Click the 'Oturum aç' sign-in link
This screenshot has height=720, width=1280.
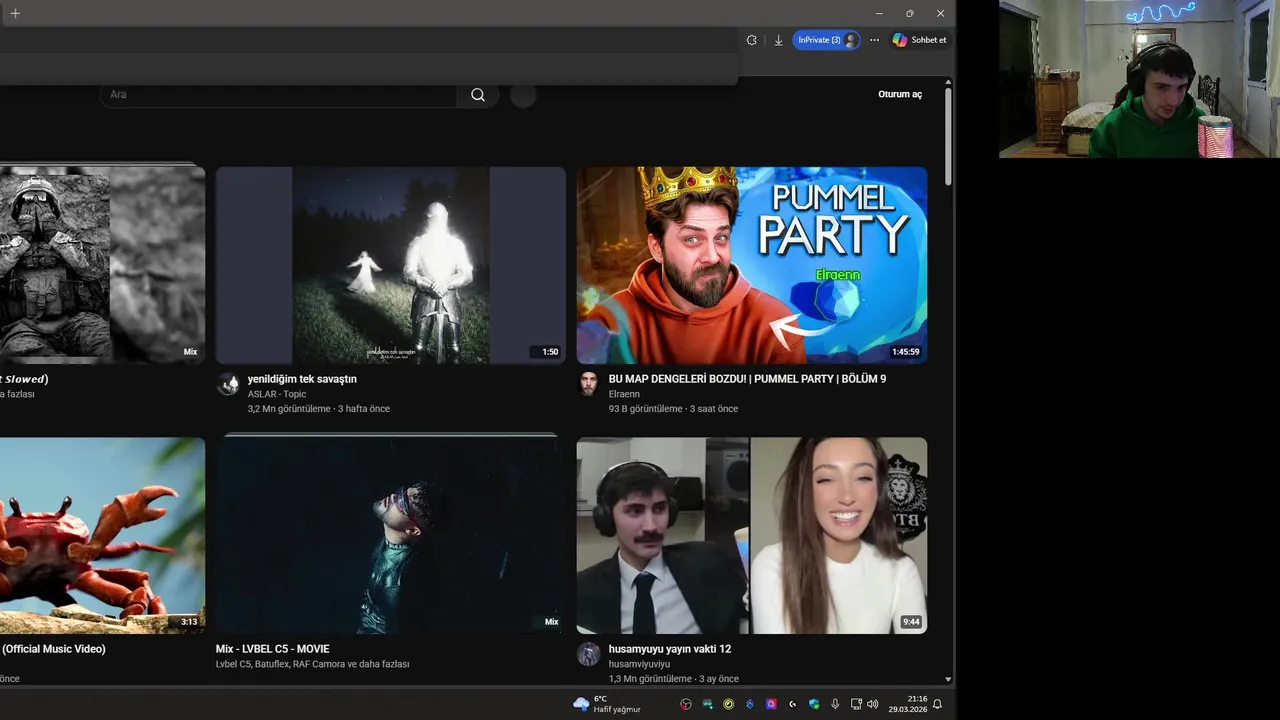point(900,94)
